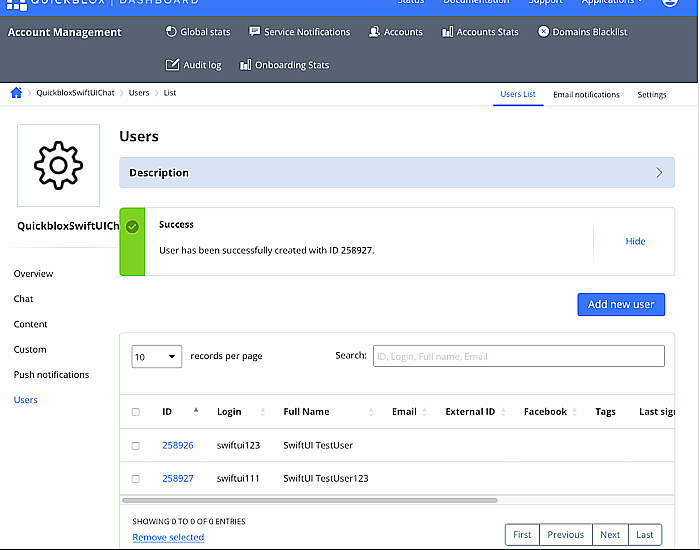Expand the Description panel

point(397,173)
